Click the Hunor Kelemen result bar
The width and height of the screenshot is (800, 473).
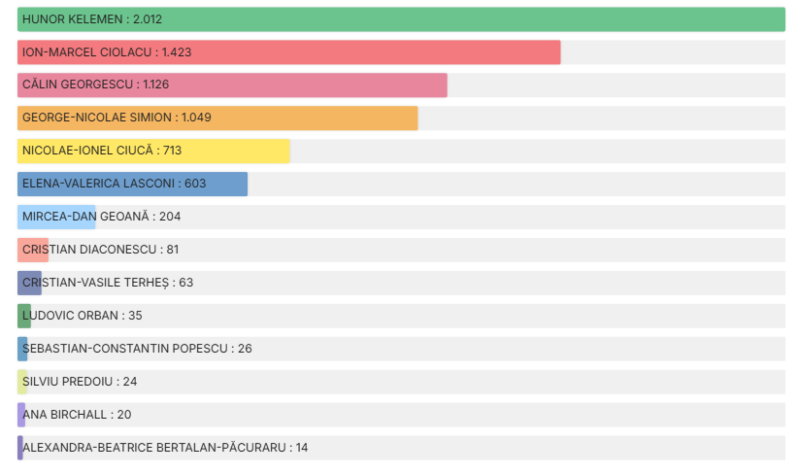[x=400, y=20]
